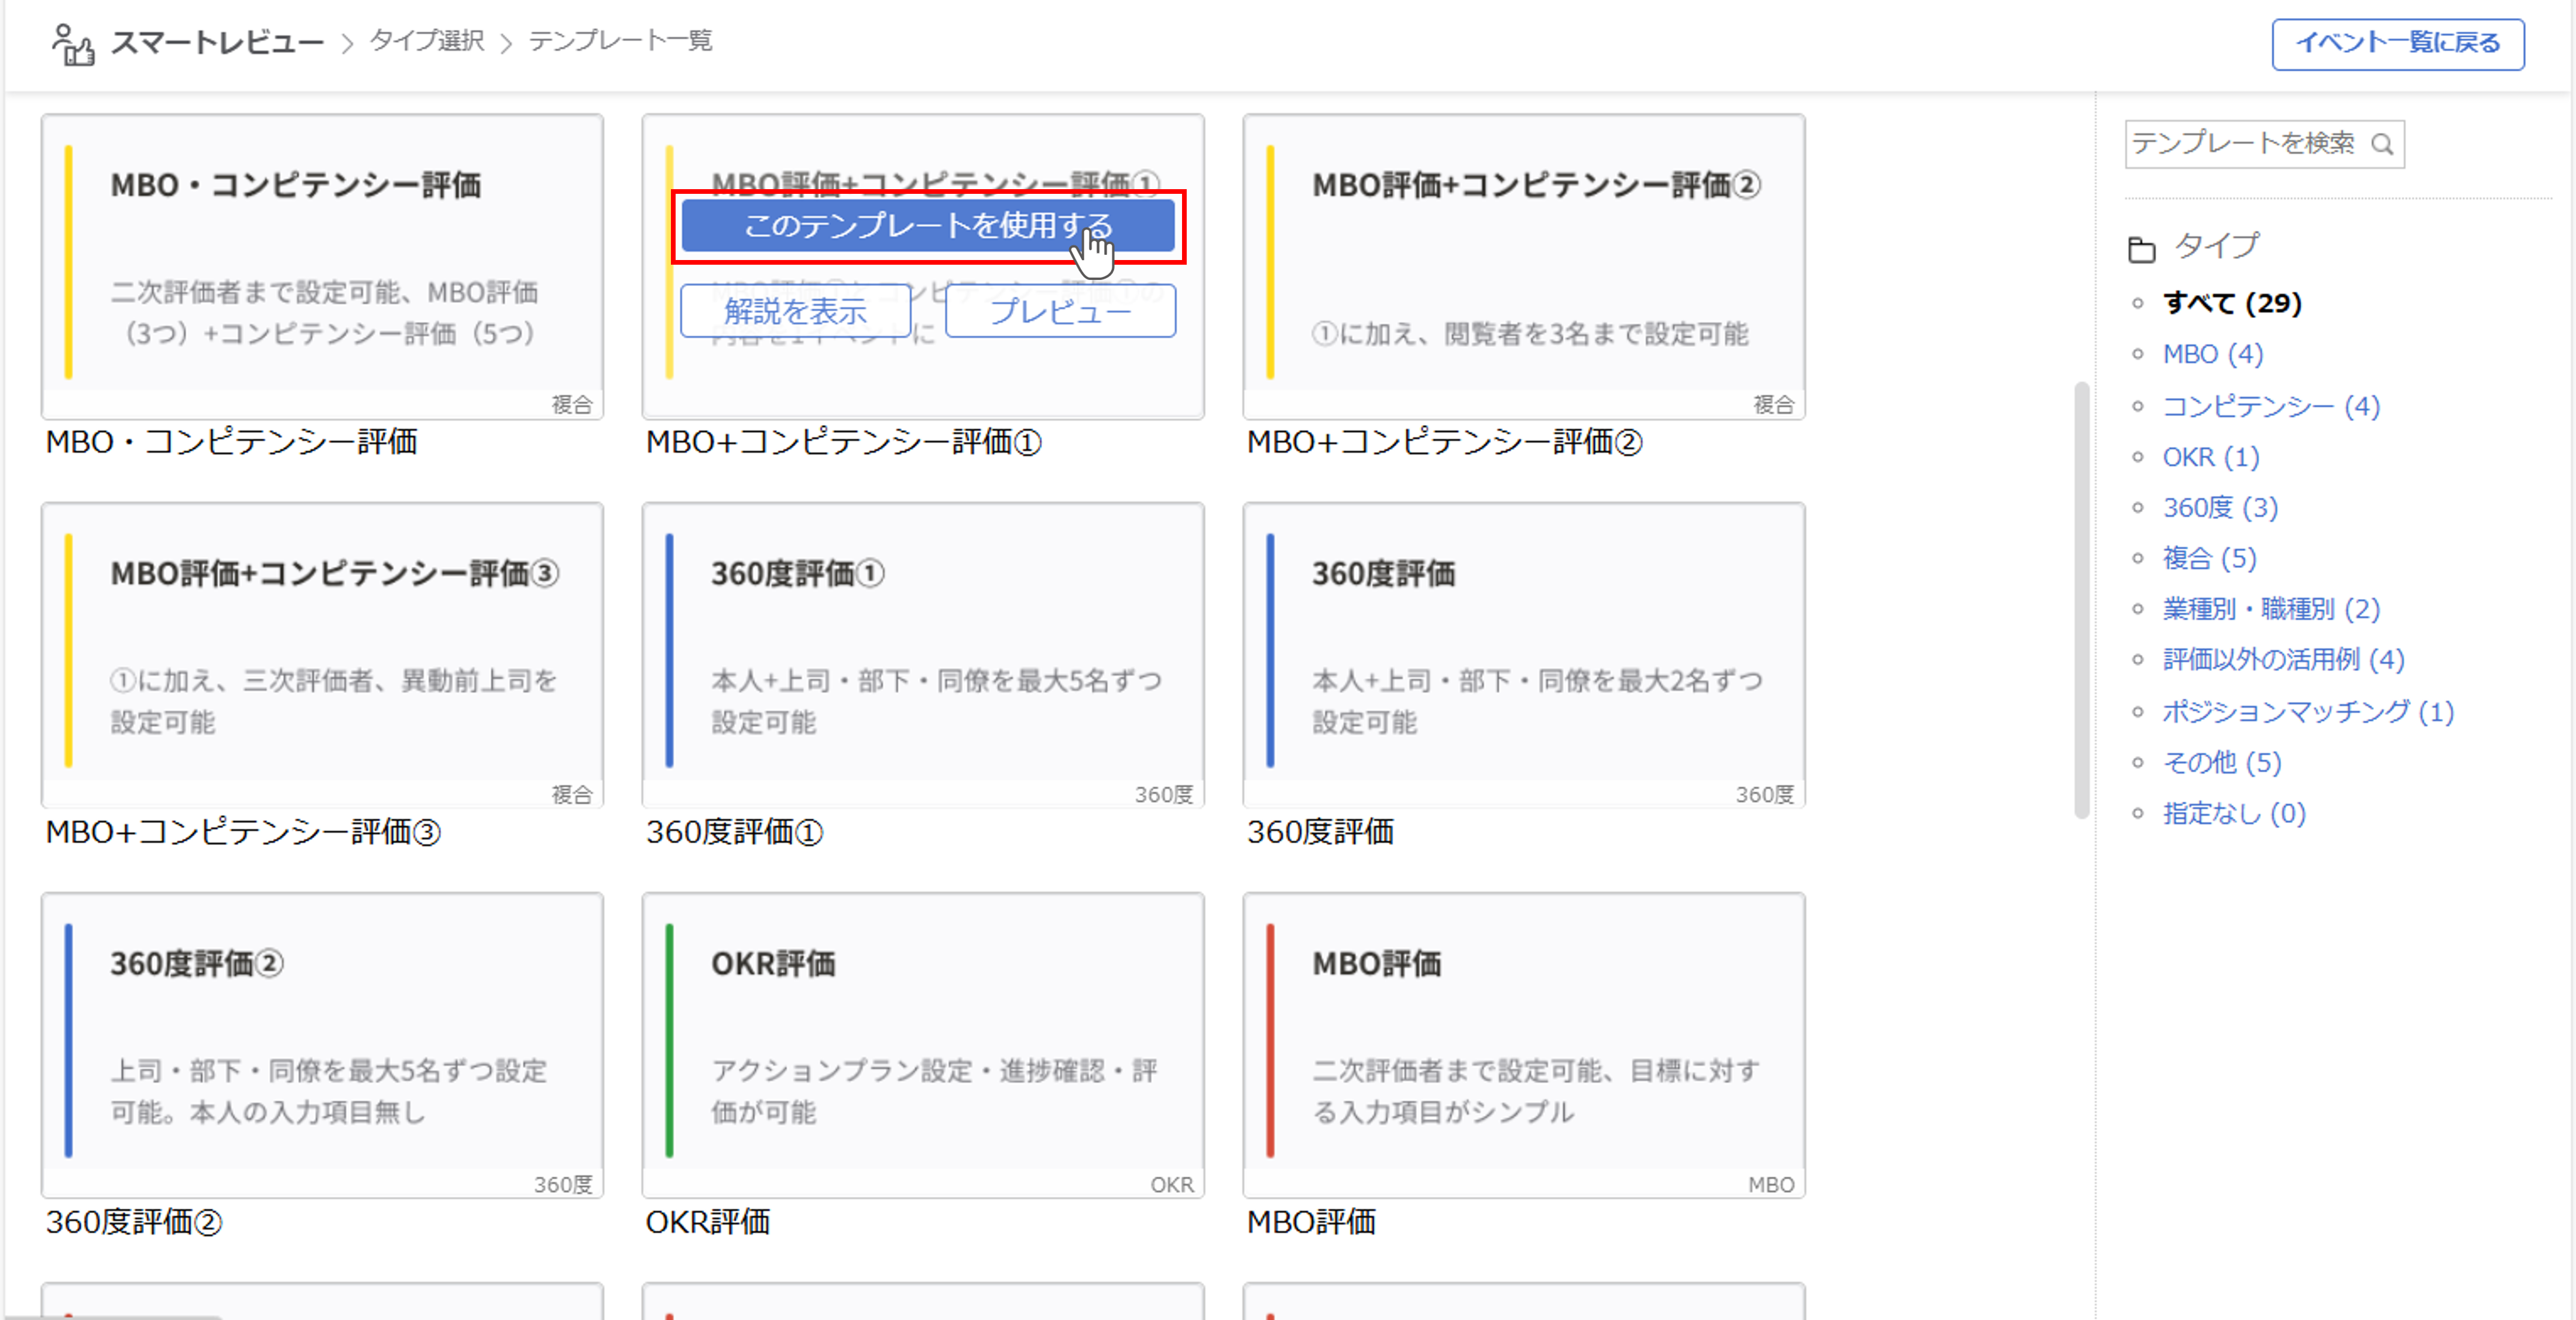This screenshot has width=2576, height=1320.
Task: Select the 複合 (5) filter link
Action: tap(2210, 558)
